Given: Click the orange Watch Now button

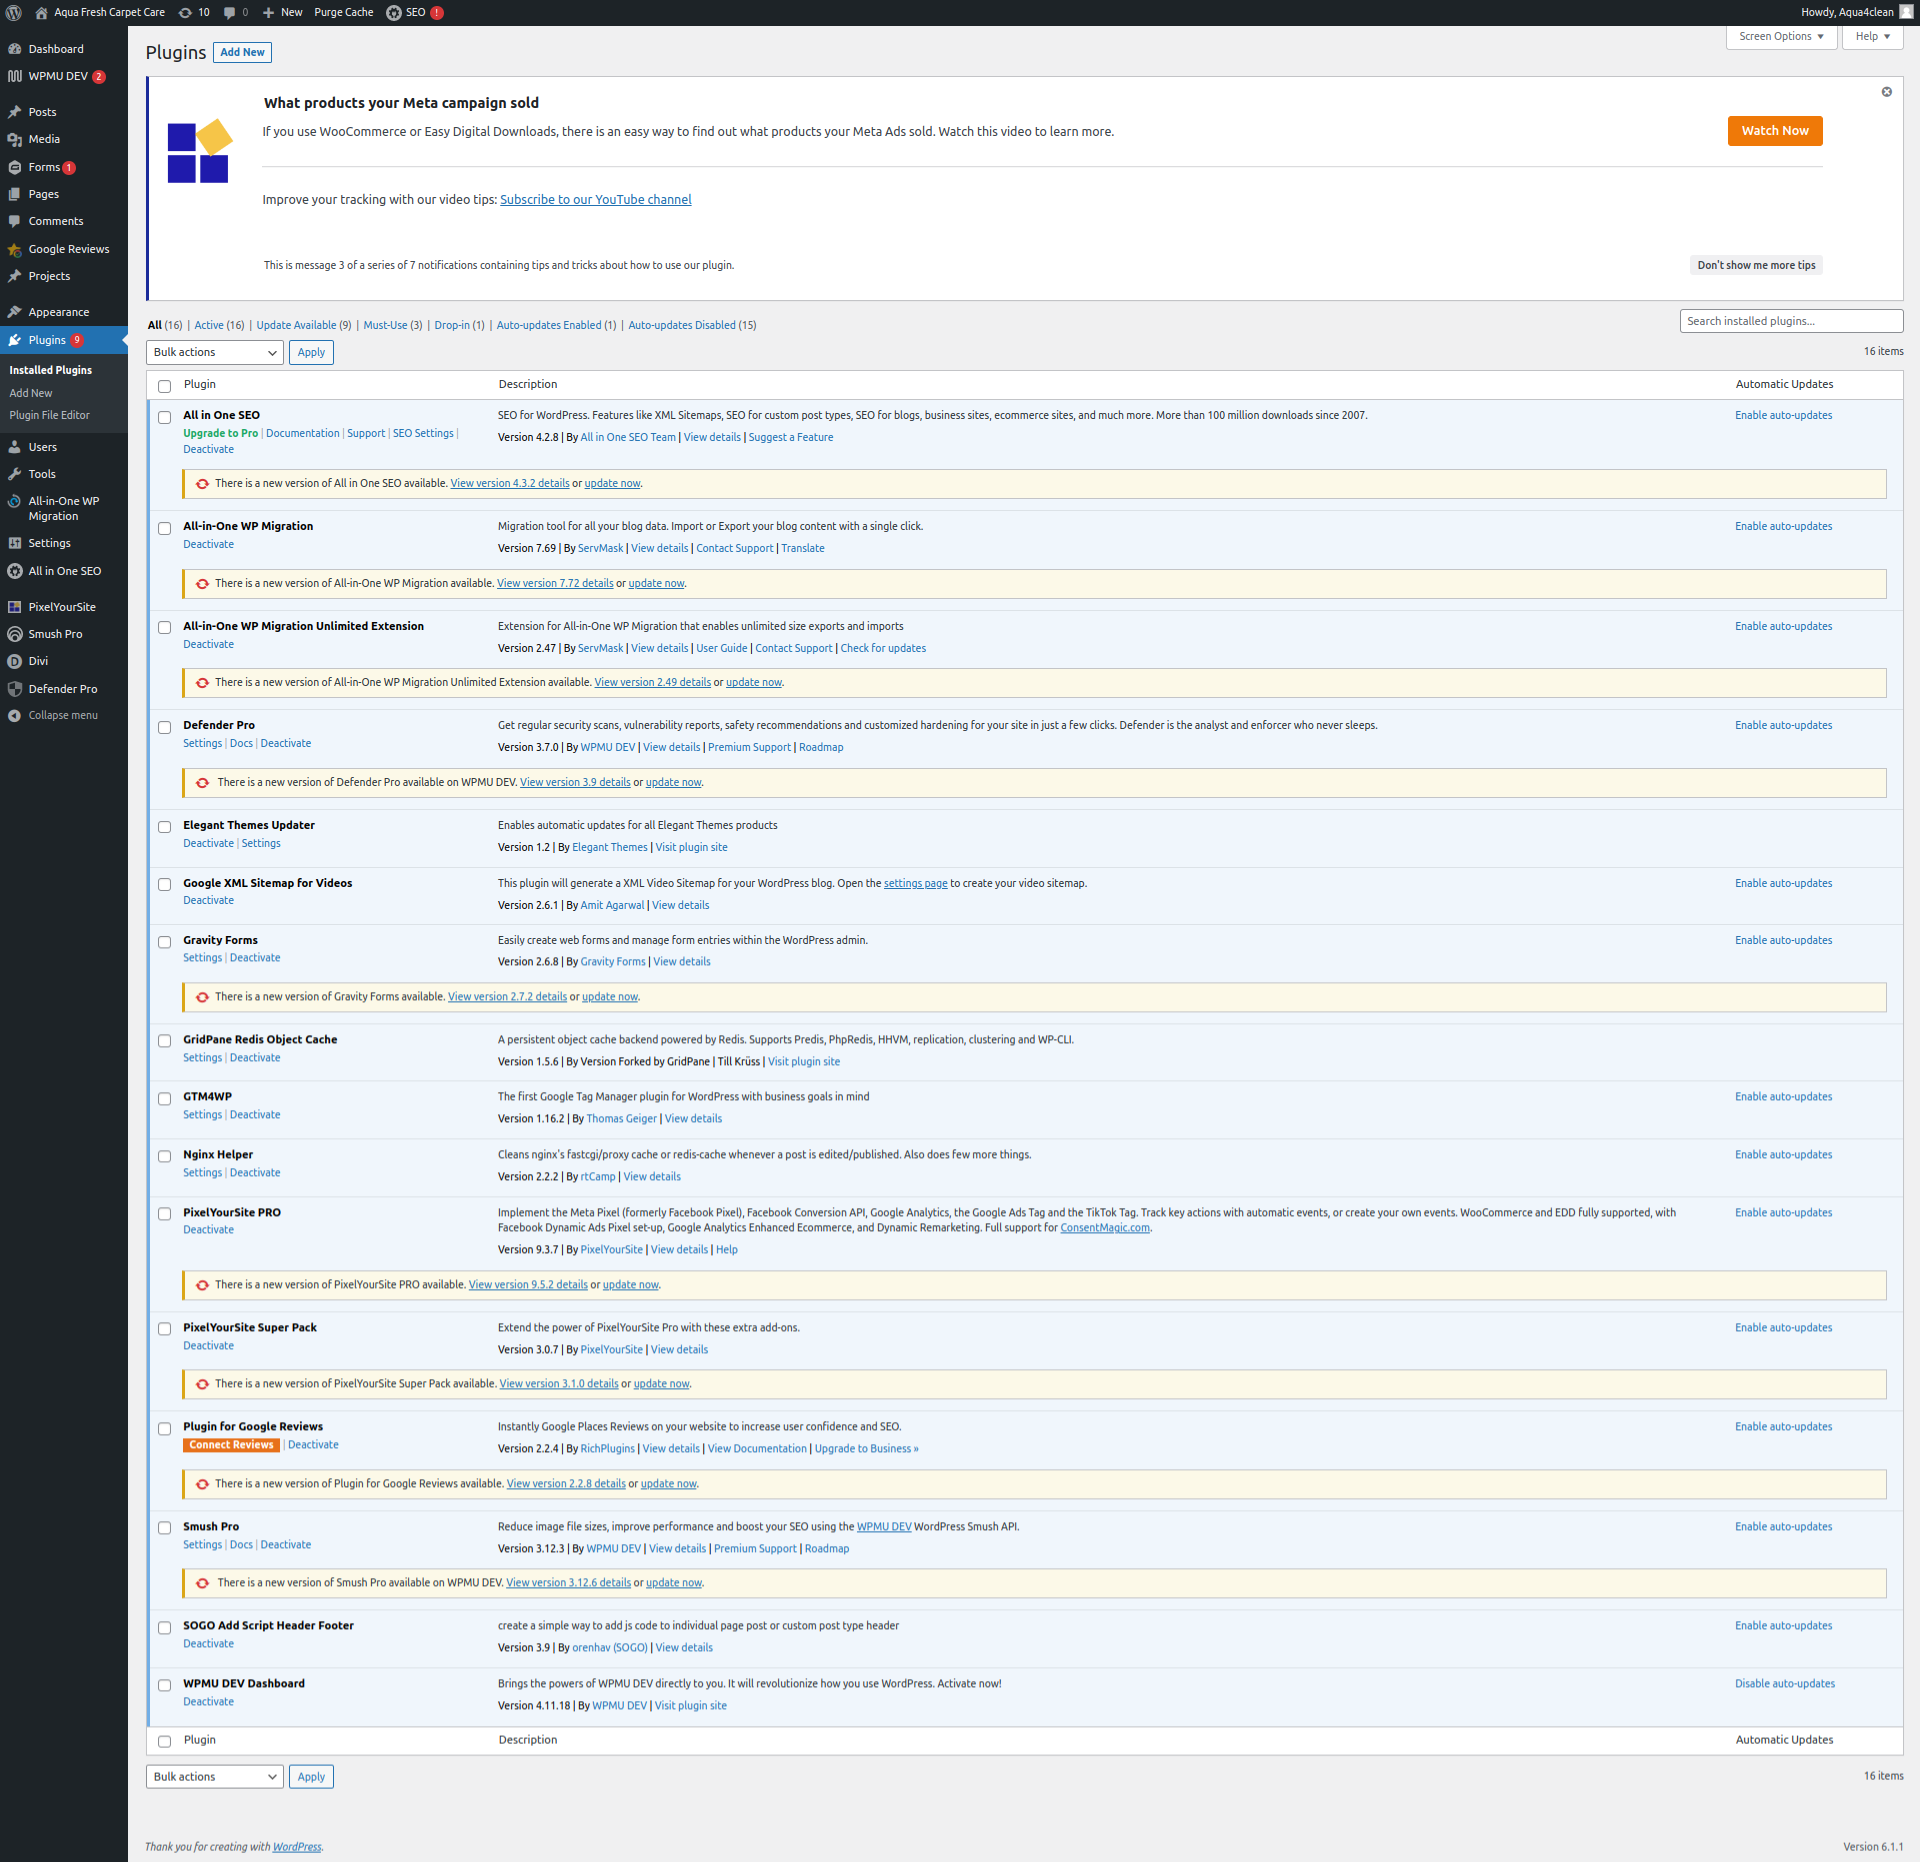Looking at the screenshot, I should [x=1774, y=131].
